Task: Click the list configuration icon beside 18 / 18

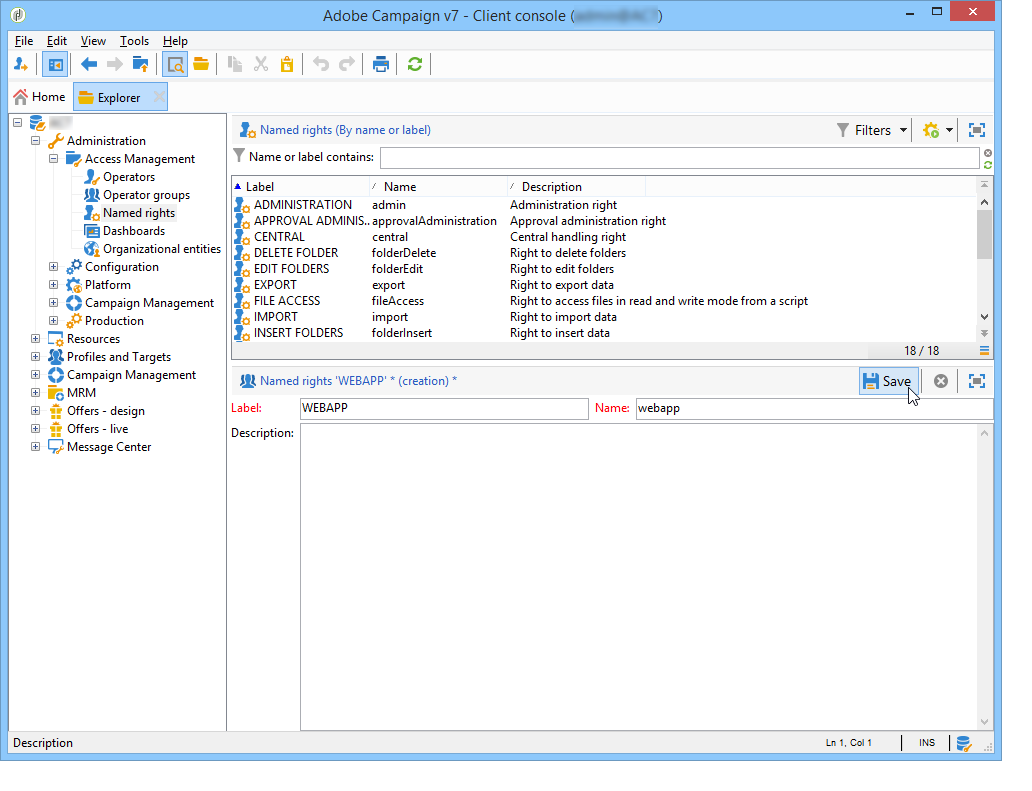Action: [x=985, y=351]
